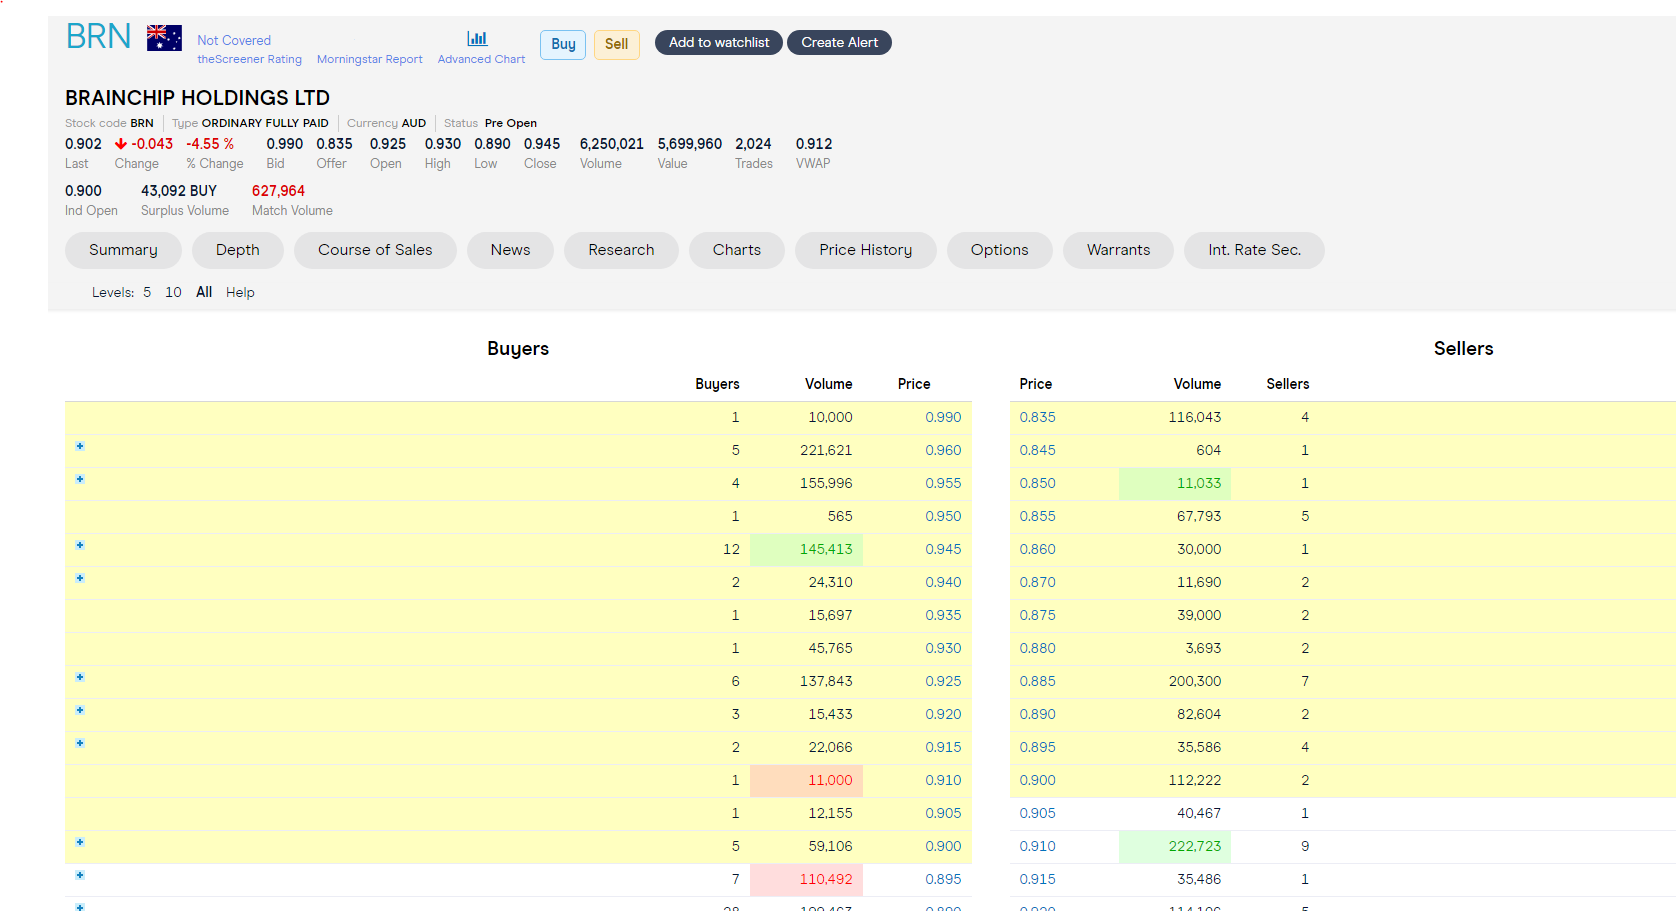
Task: Show 10 depth levels
Action: coord(173,292)
